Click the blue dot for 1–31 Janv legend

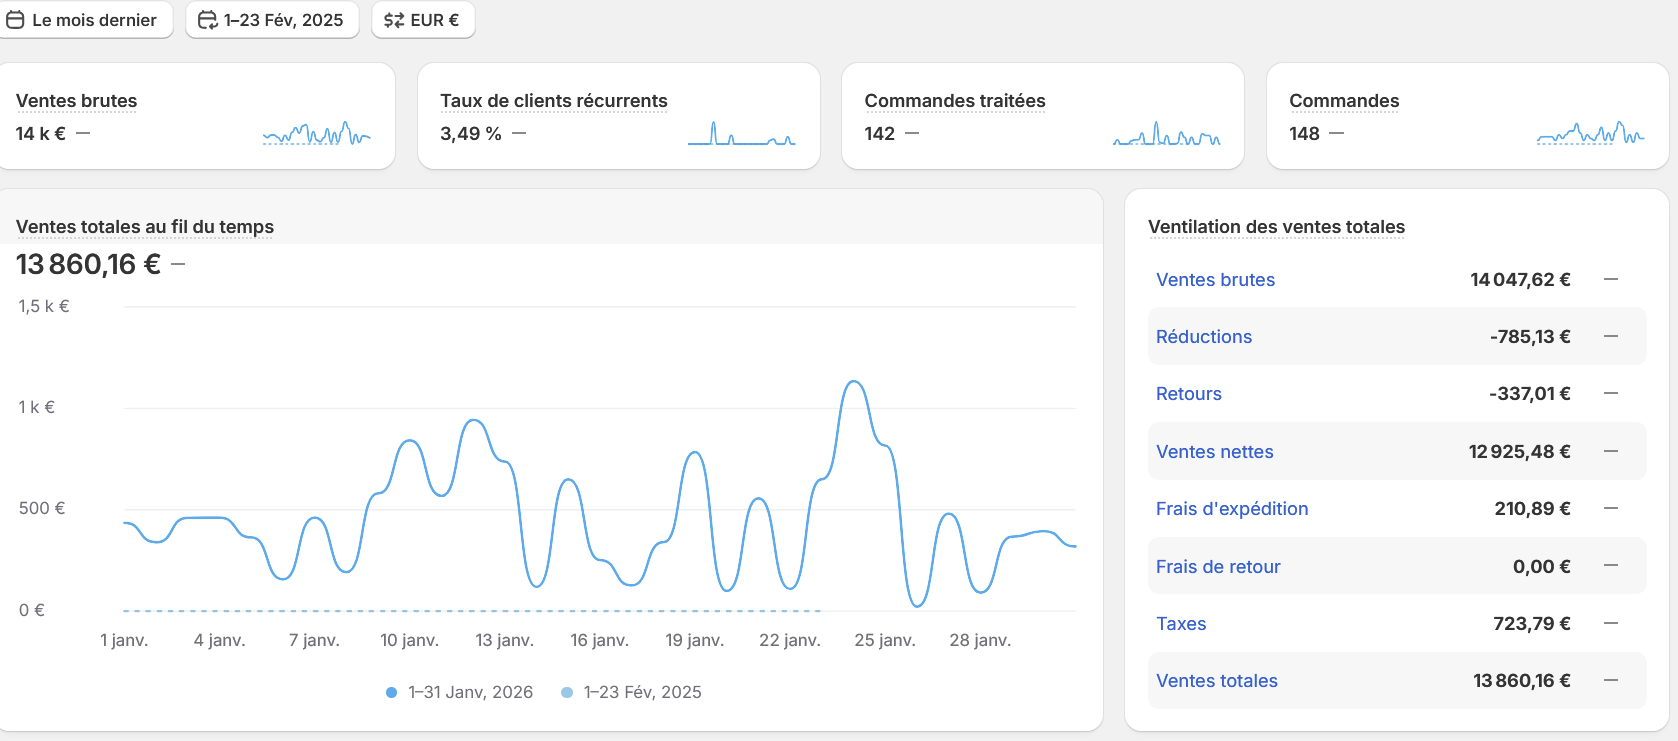coord(392,692)
